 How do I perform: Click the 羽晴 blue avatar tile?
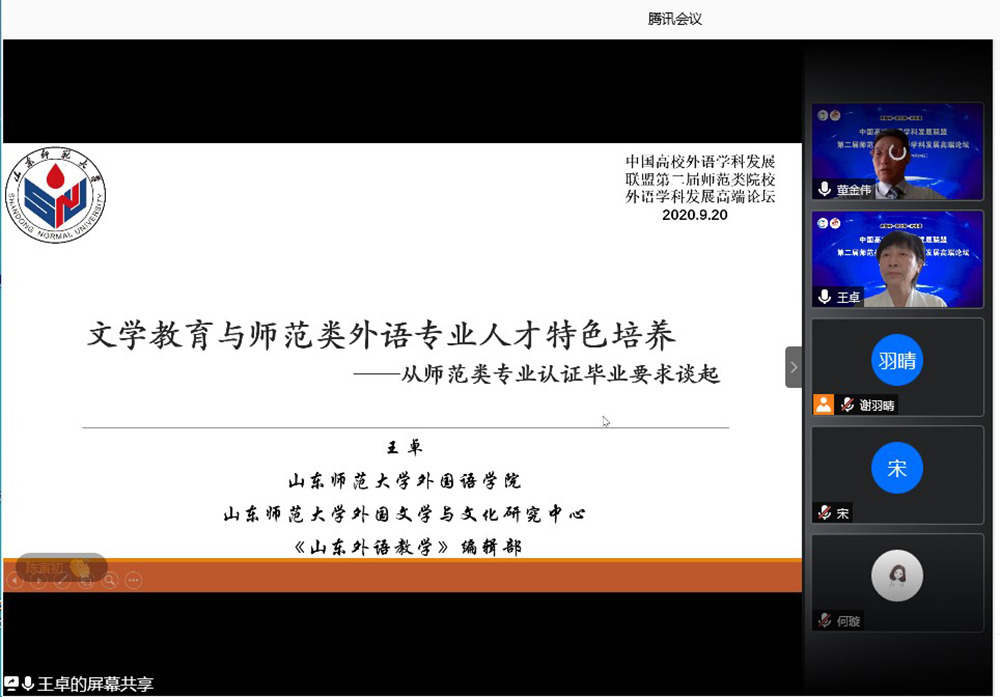pyautogui.click(x=897, y=360)
